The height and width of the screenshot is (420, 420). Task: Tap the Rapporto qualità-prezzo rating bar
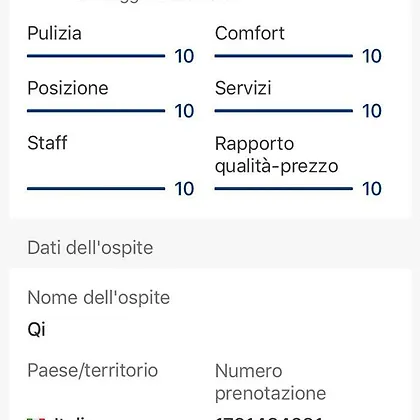point(284,189)
